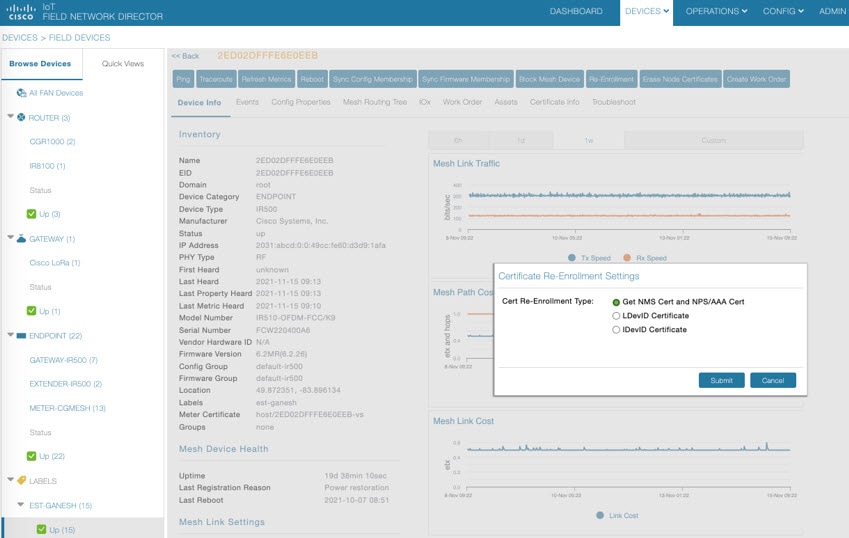Click the Refresh Metrics button
The image size is (849, 538).
[266, 79]
